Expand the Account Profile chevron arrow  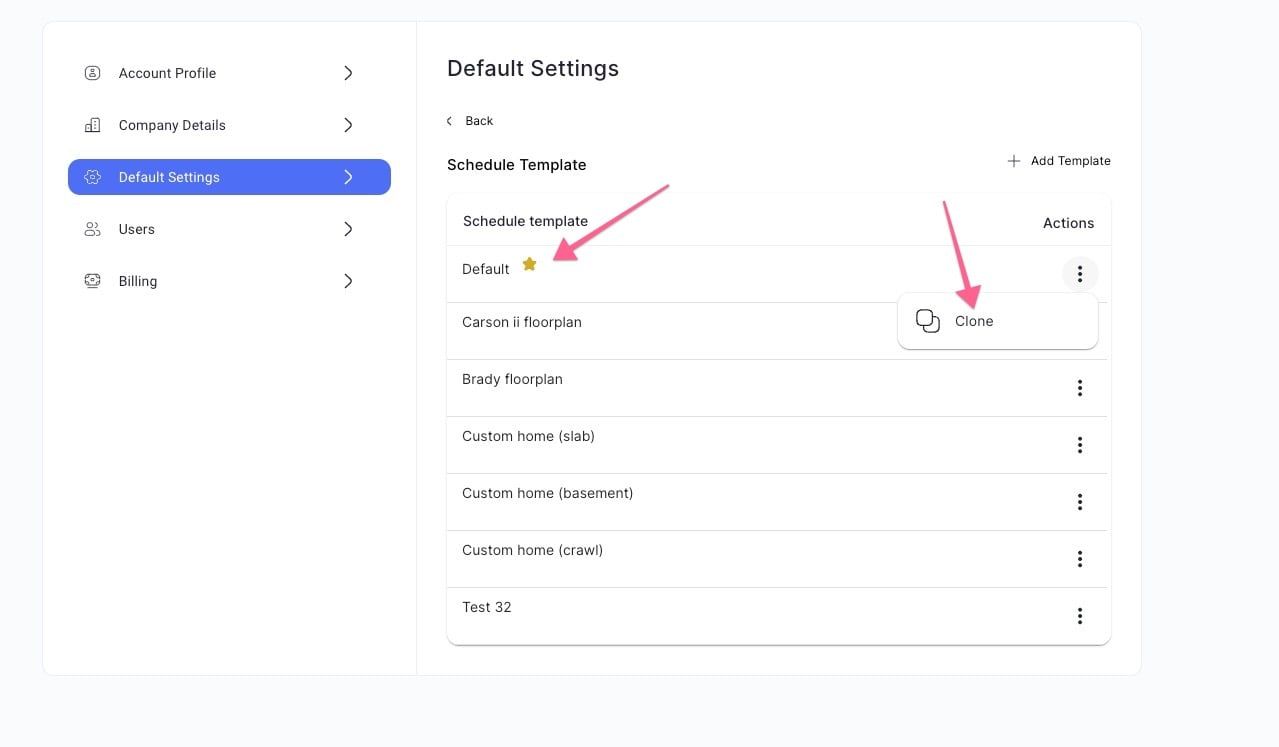click(348, 73)
